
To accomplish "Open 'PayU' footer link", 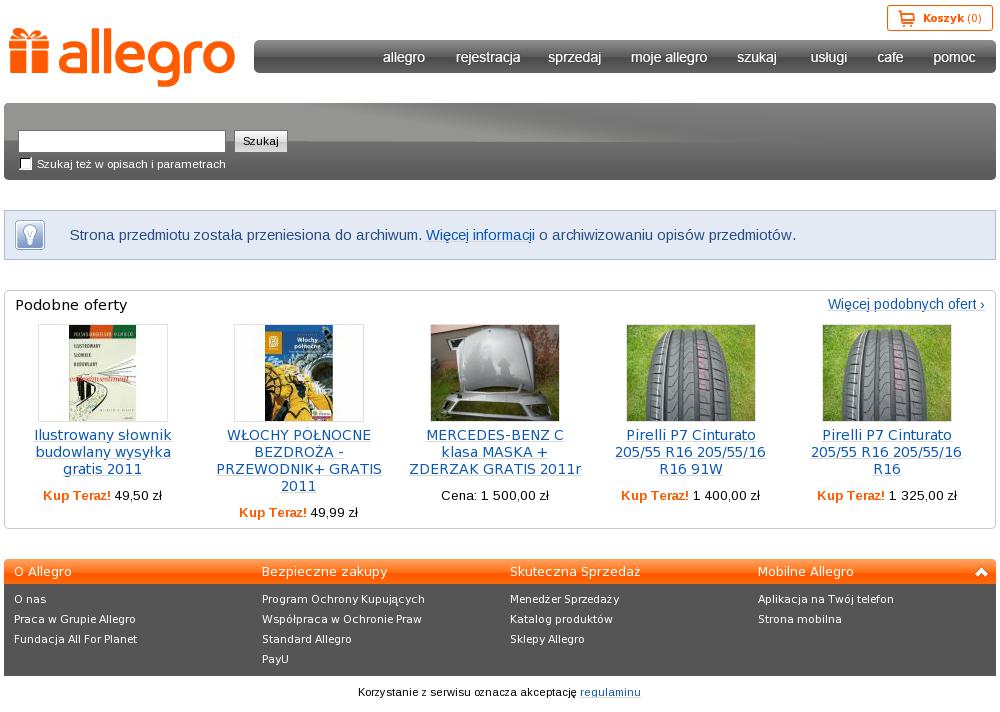I will [x=276, y=659].
